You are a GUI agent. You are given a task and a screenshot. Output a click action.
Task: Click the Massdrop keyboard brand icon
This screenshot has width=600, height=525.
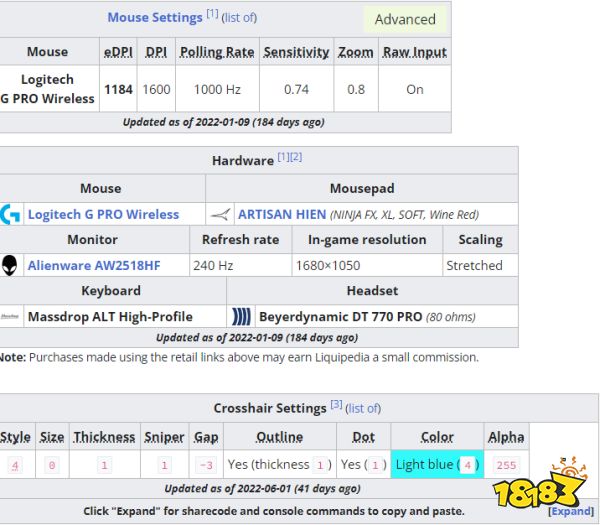[10, 316]
